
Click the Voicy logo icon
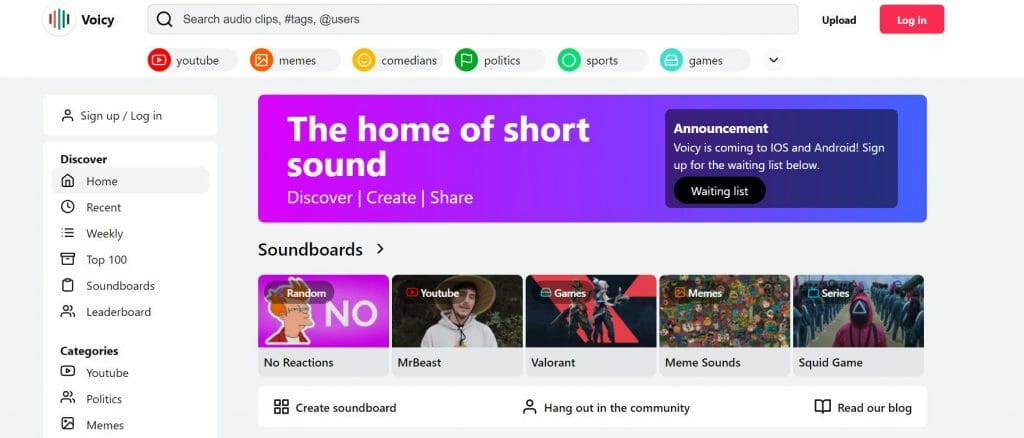[x=59, y=20]
